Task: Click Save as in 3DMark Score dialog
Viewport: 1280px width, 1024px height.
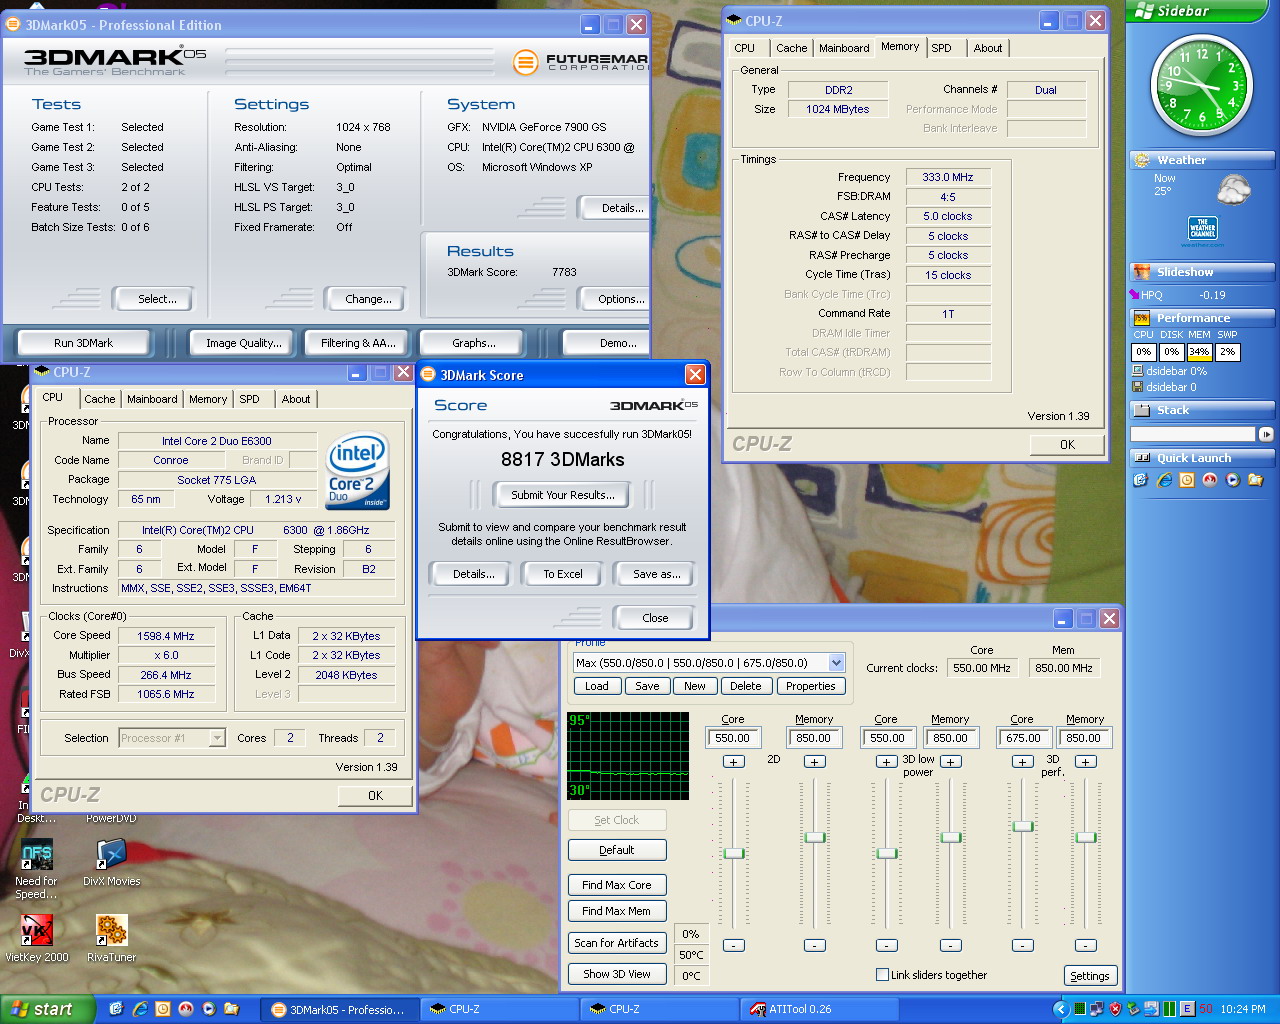Action: coord(657,574)
